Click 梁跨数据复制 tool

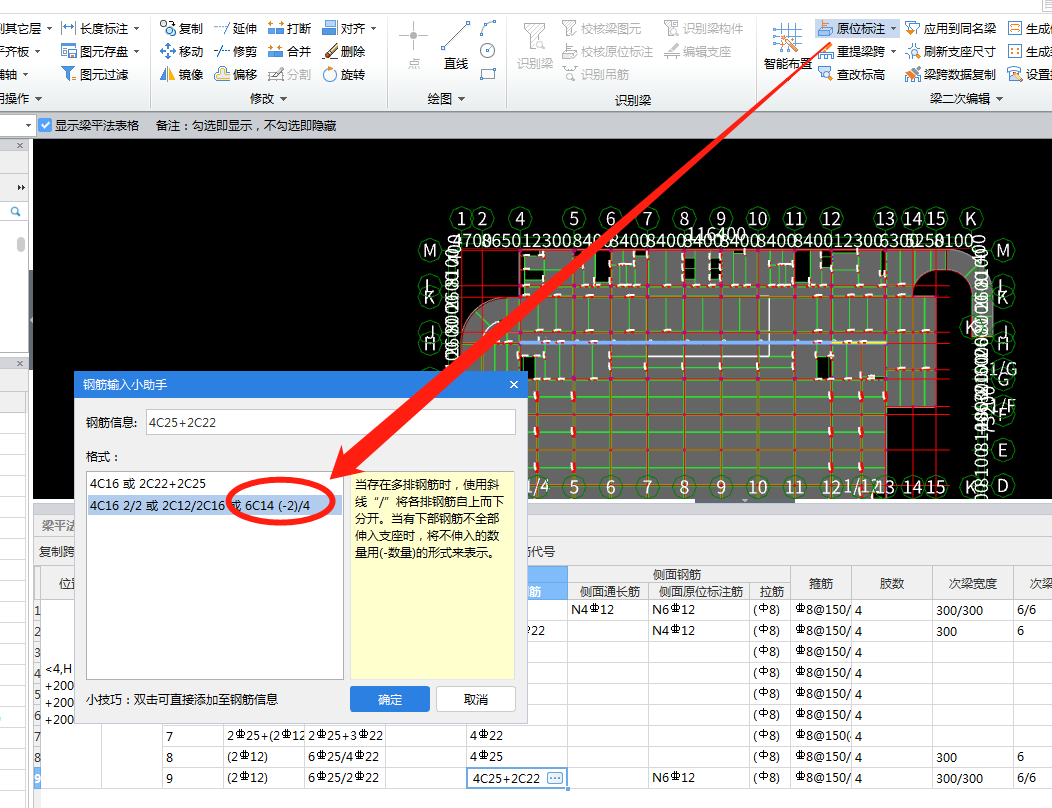[x=950, y=74]
